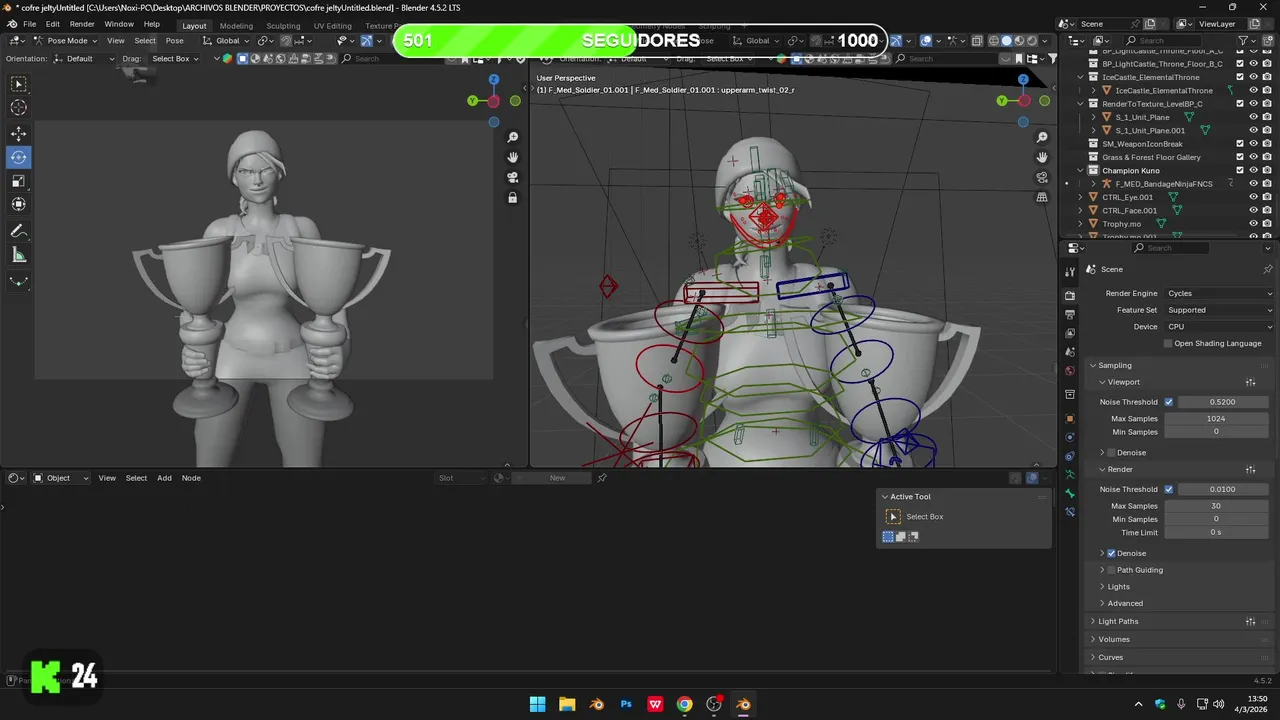
Task: Enable the Path Guiding checkbox
Action: point(1111,570)
